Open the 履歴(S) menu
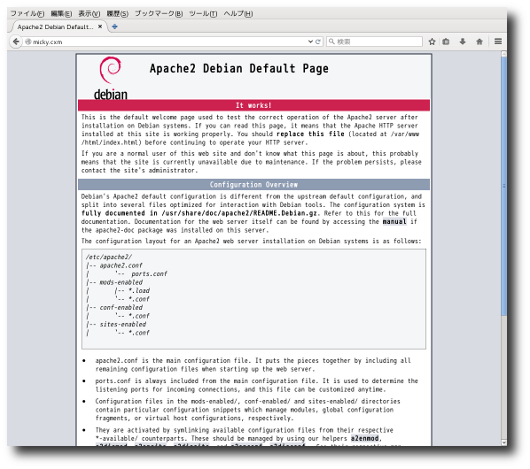 click(x=117, y=14)
